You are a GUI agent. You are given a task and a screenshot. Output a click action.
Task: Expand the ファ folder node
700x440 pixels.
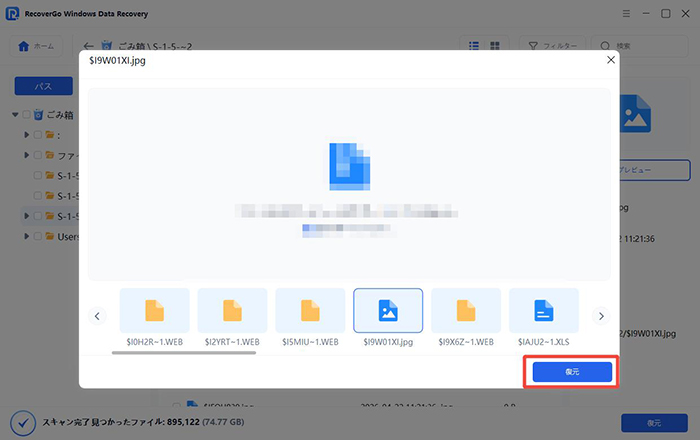coord(26,155)
